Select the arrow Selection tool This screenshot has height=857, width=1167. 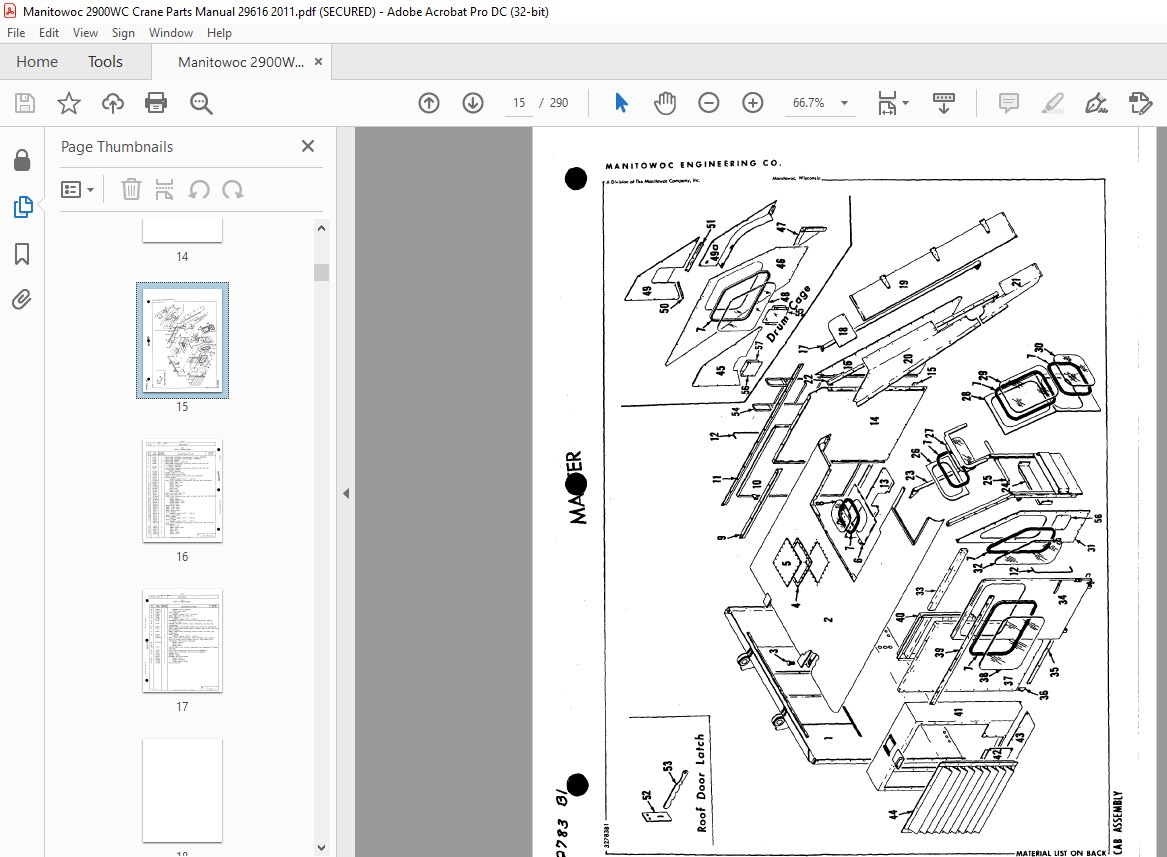coord(621,103)
